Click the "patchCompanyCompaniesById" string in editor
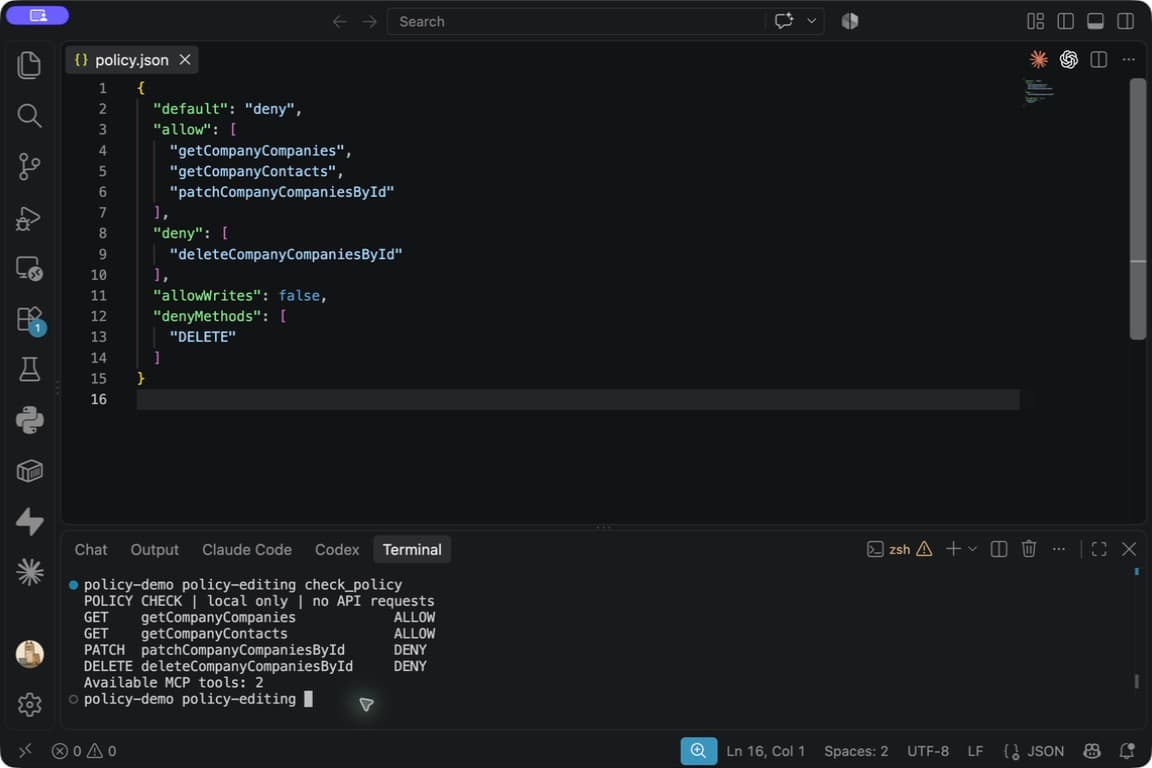The image size is (1152, 768). pyautogui.click(x=281, y=192)
